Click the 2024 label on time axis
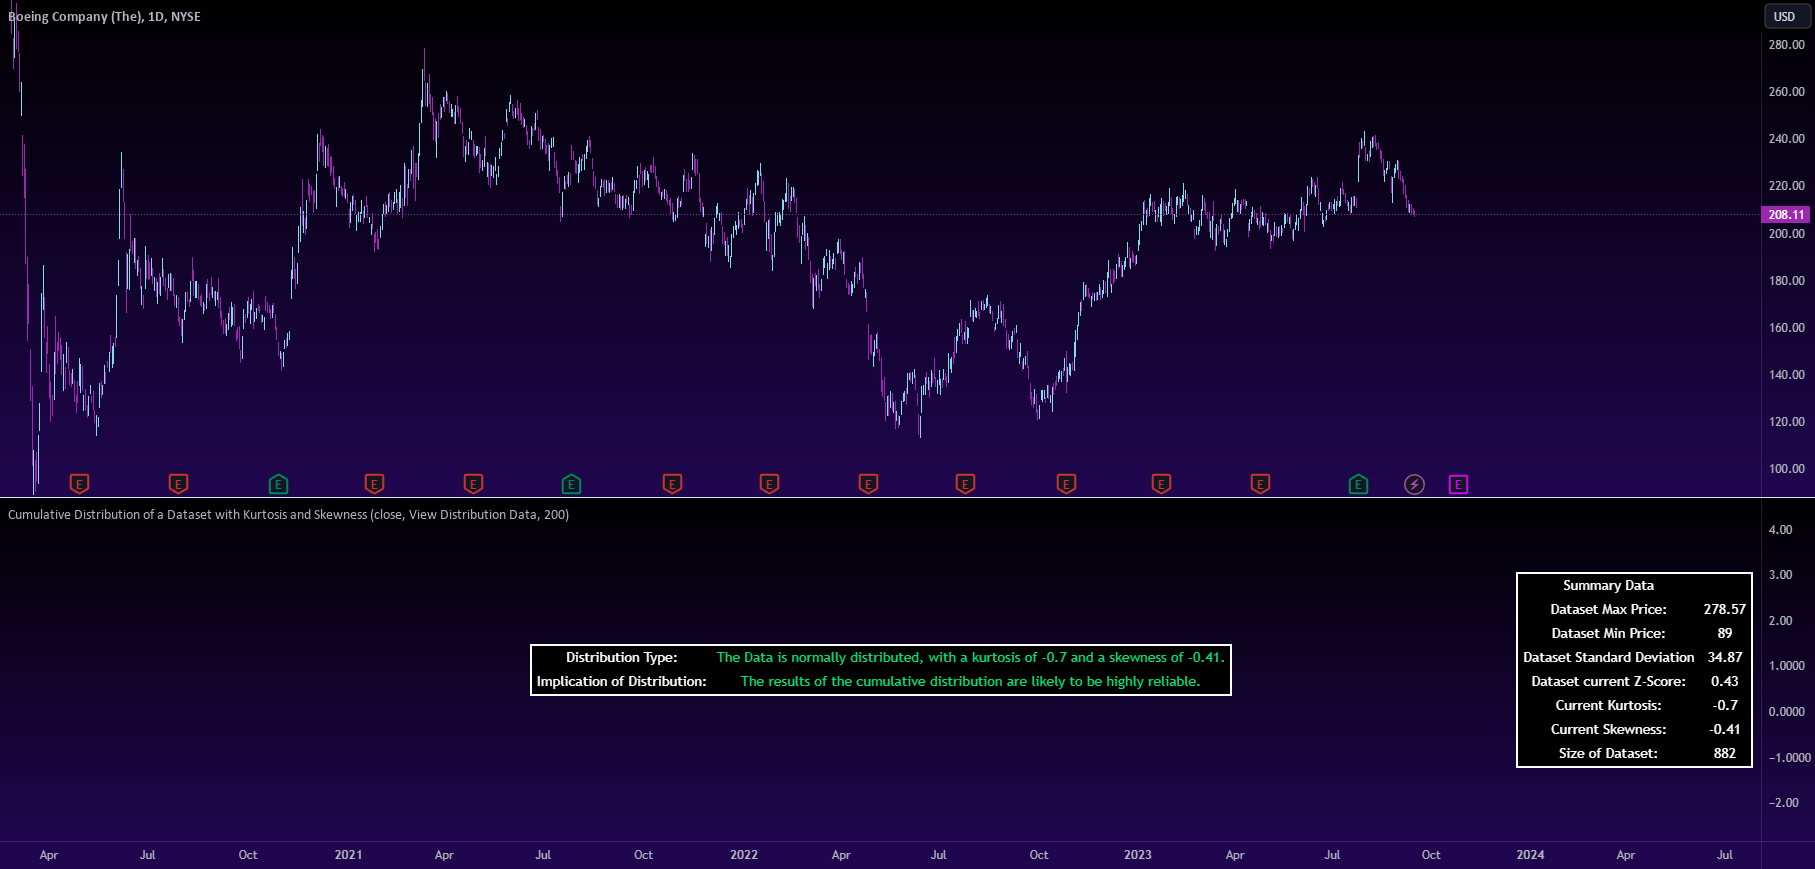 pos(1530,855)
